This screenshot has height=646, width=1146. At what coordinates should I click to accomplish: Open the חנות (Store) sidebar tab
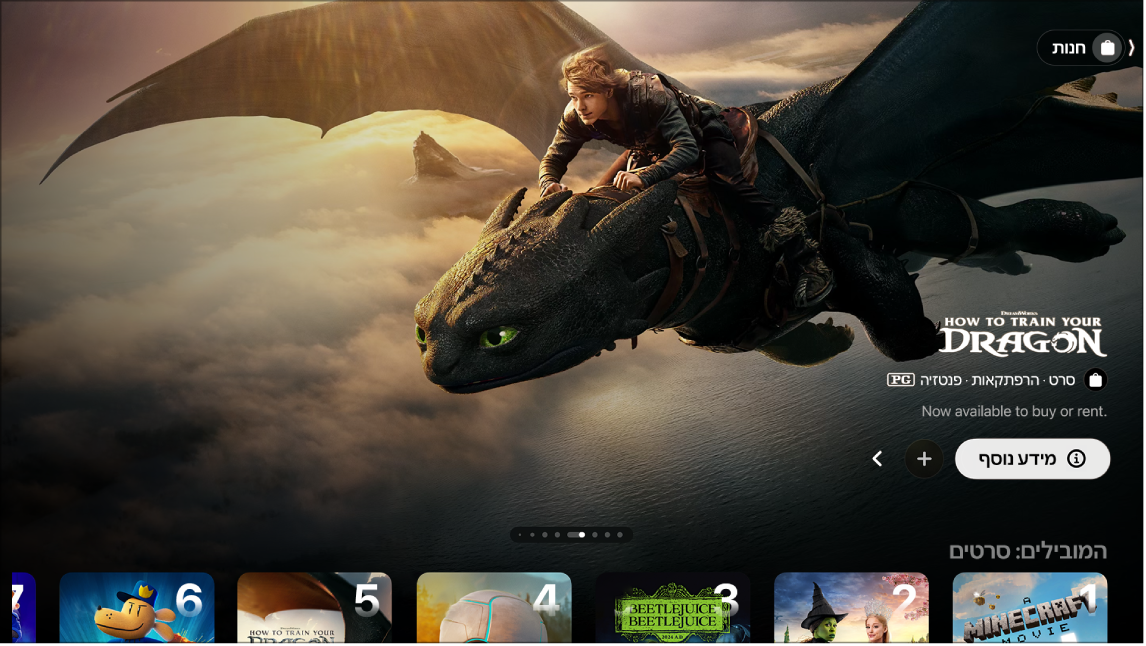(x=1069, y=48)
